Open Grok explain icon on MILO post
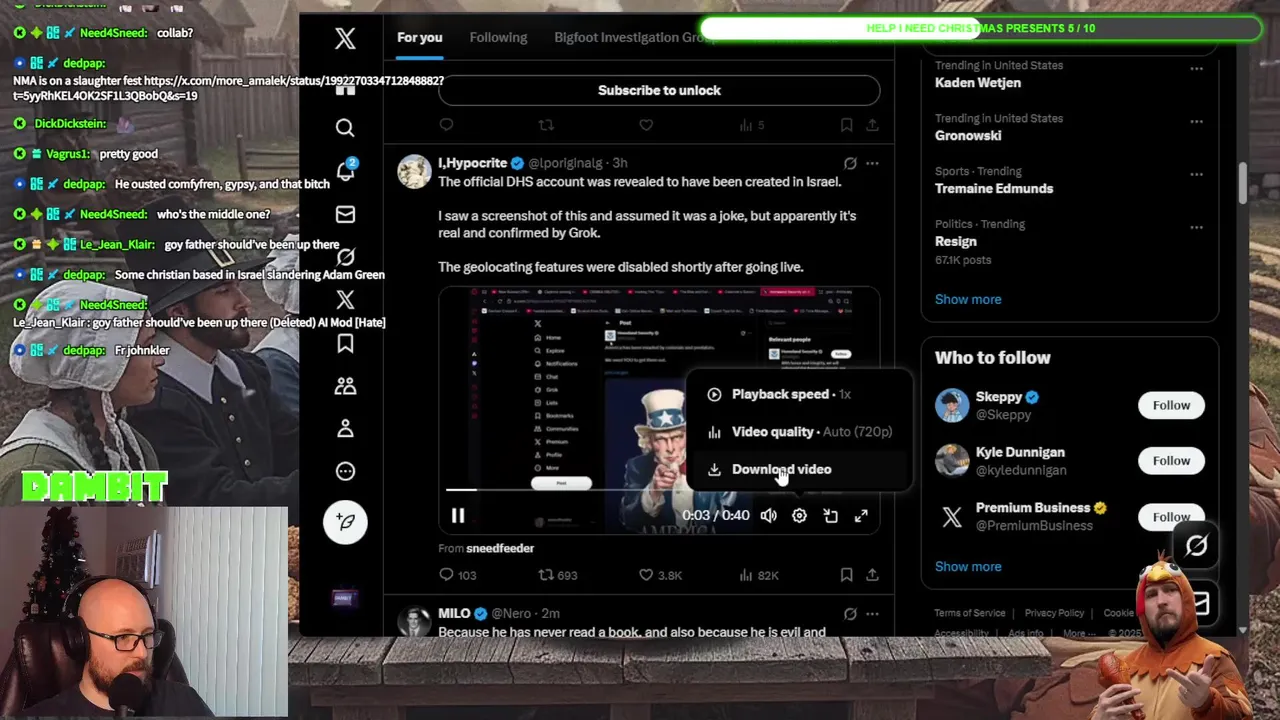Image resolution: width=1280 pixels, height=720 pixels. (x=850, y=613)
